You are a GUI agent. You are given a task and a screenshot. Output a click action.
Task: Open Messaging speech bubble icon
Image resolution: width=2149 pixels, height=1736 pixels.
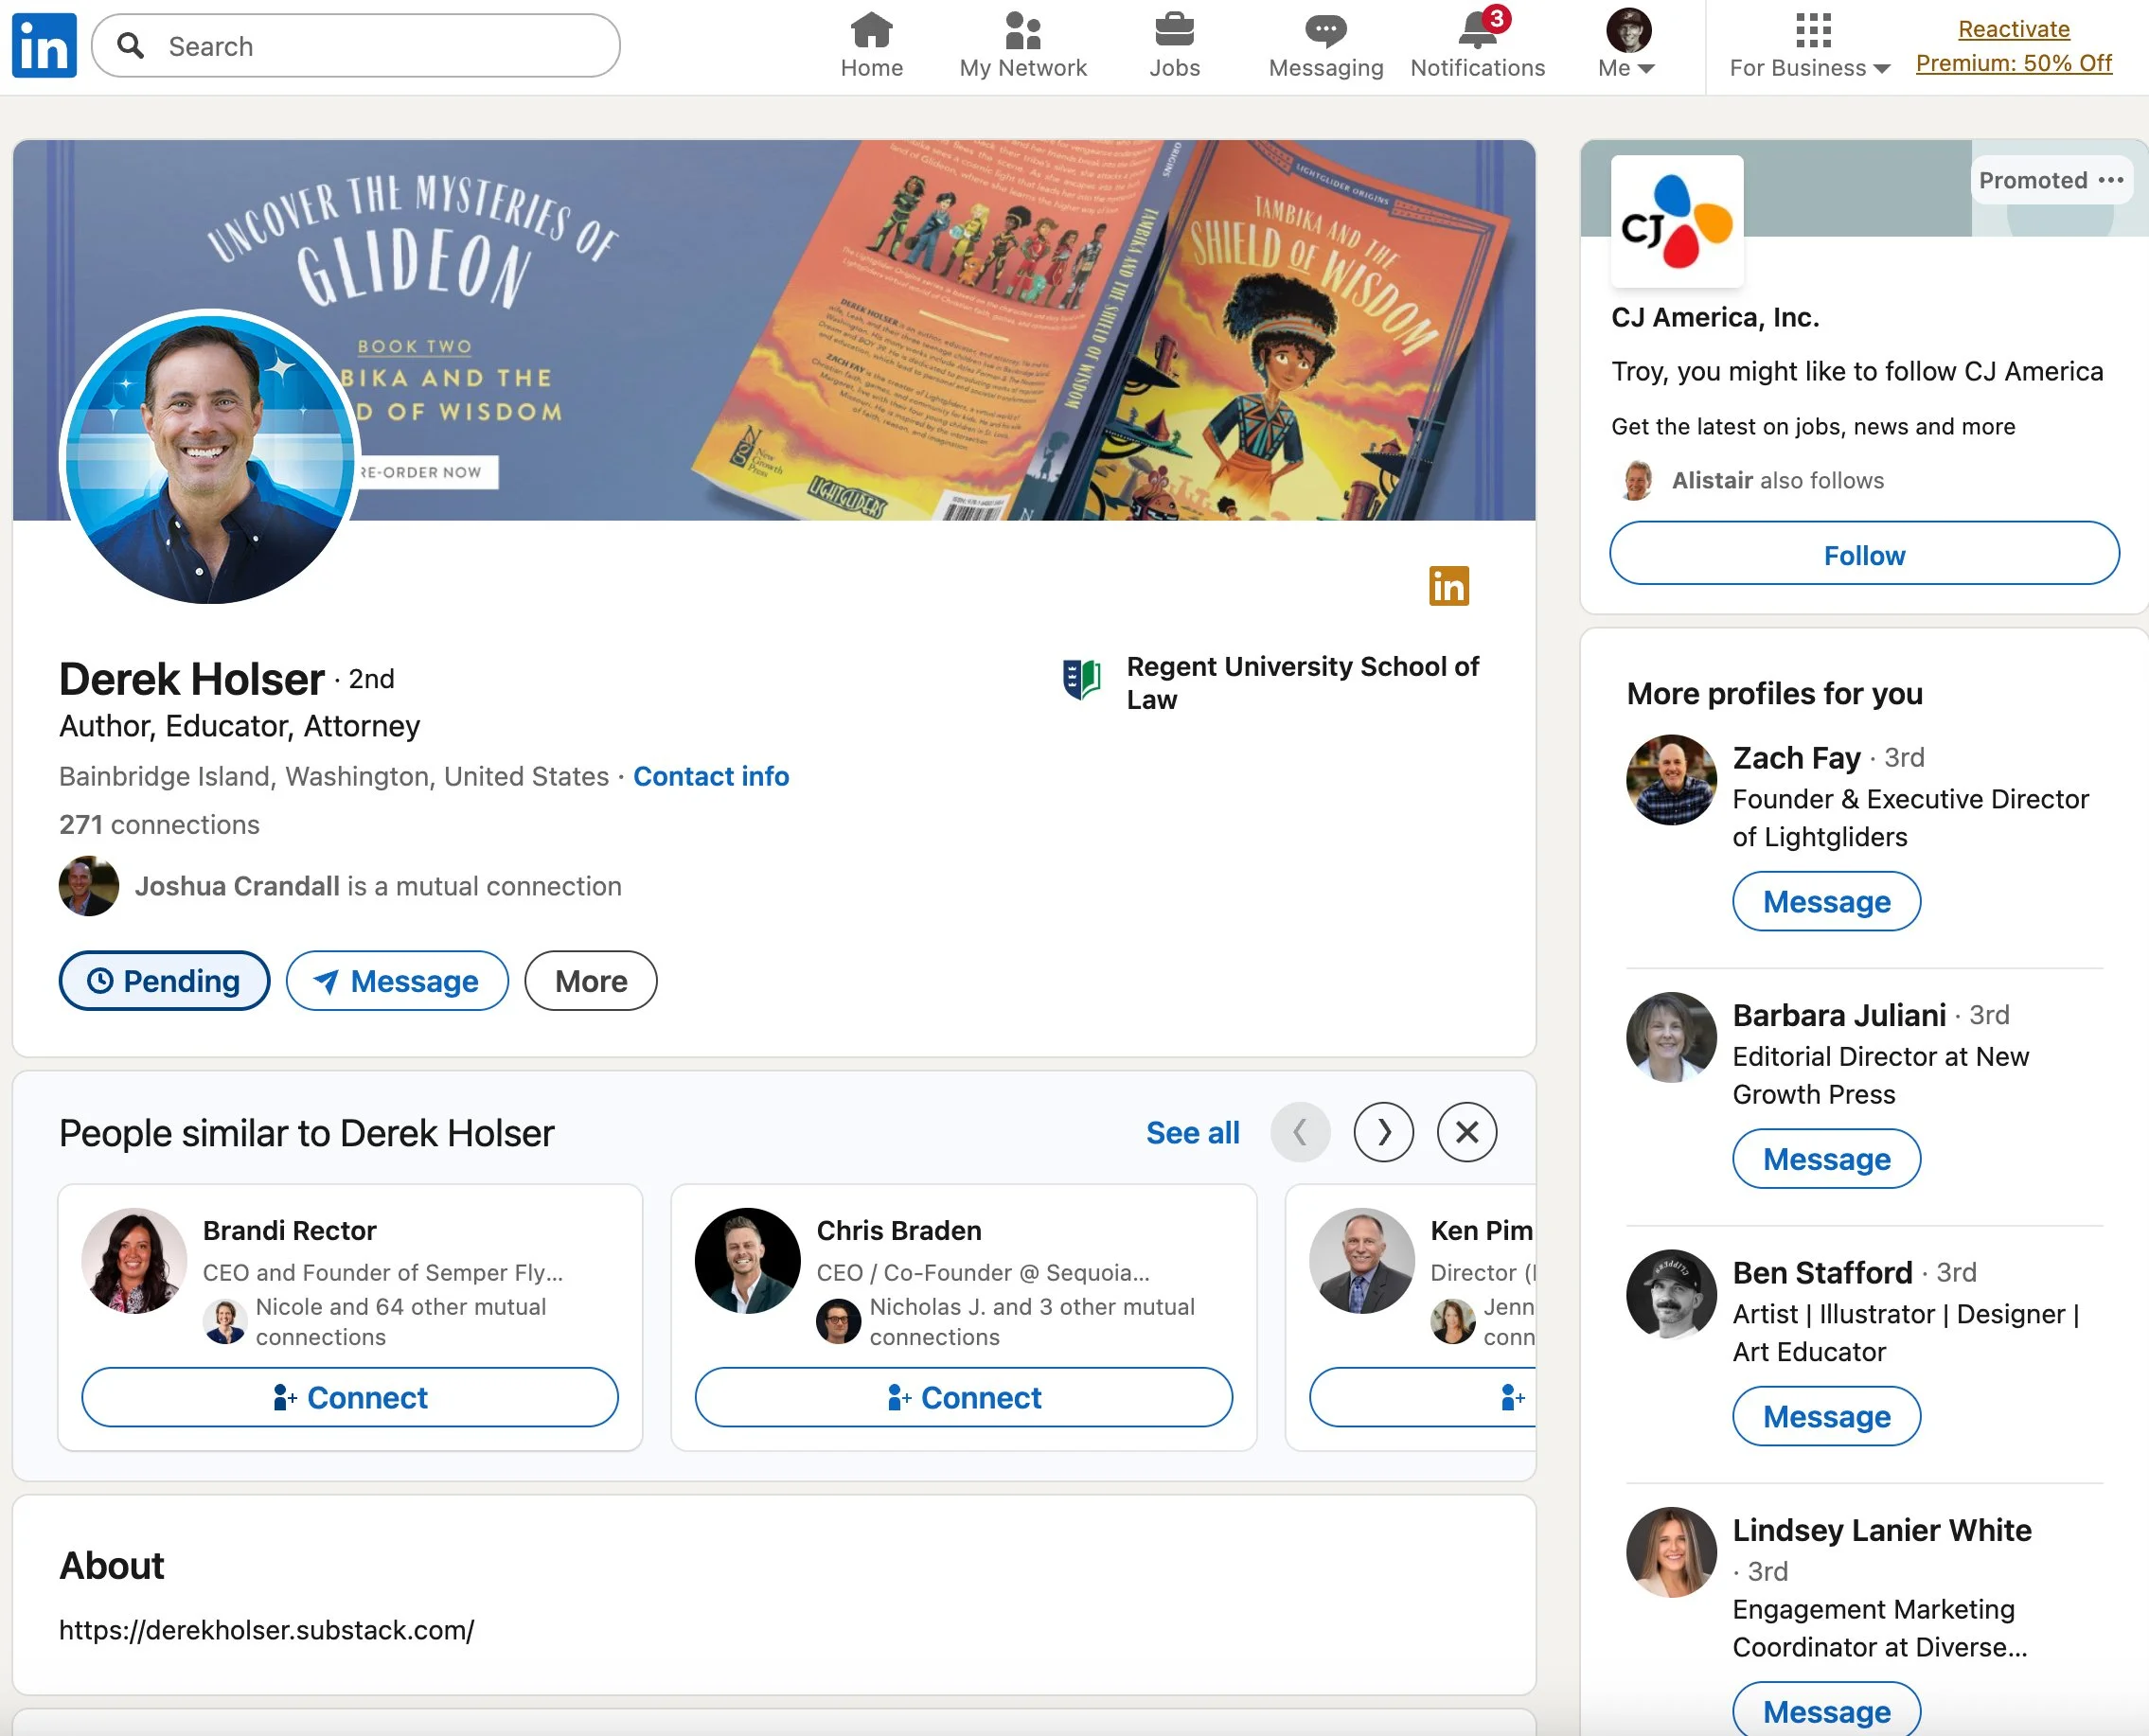1325,30
